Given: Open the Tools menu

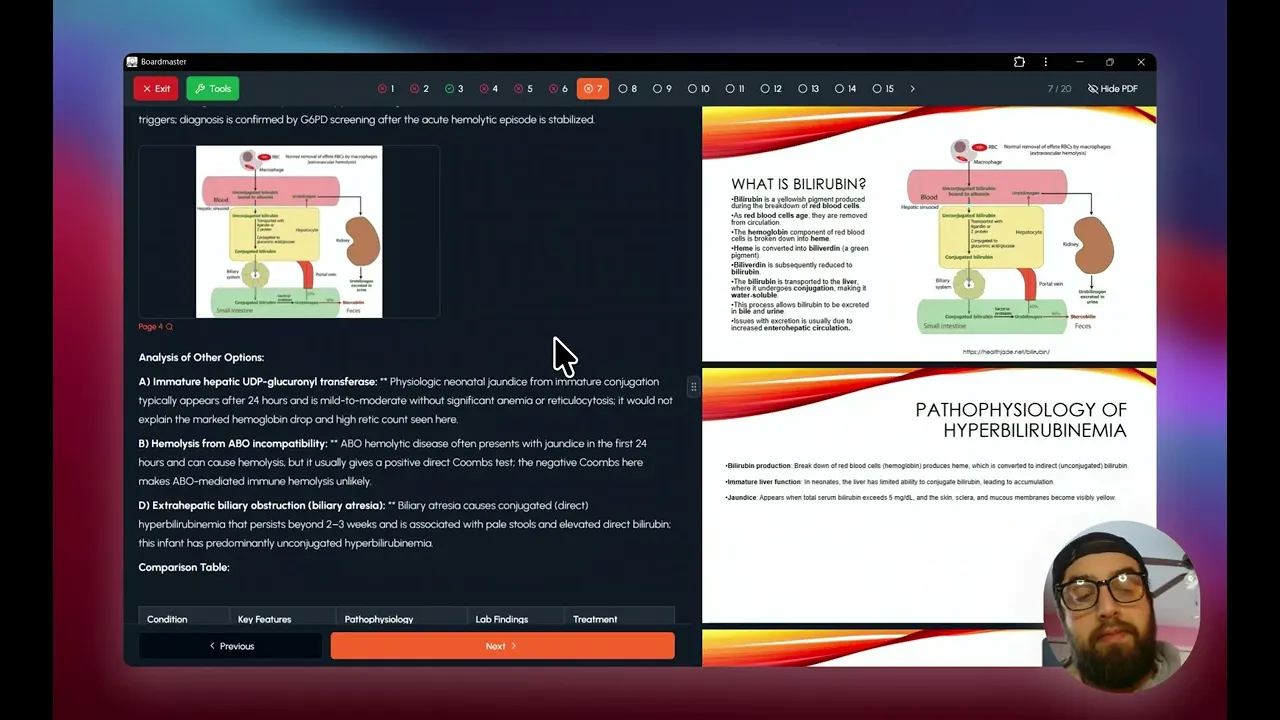Looking at the screenshot, I should coord(213,89).
